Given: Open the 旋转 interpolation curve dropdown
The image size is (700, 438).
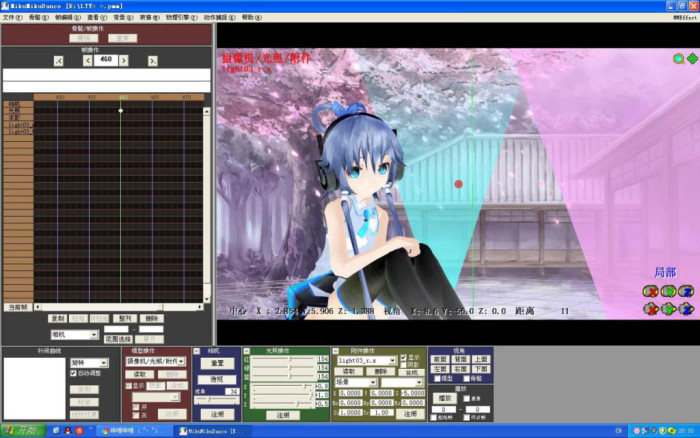Looking at the screenshot, I should tap(89, 363).
